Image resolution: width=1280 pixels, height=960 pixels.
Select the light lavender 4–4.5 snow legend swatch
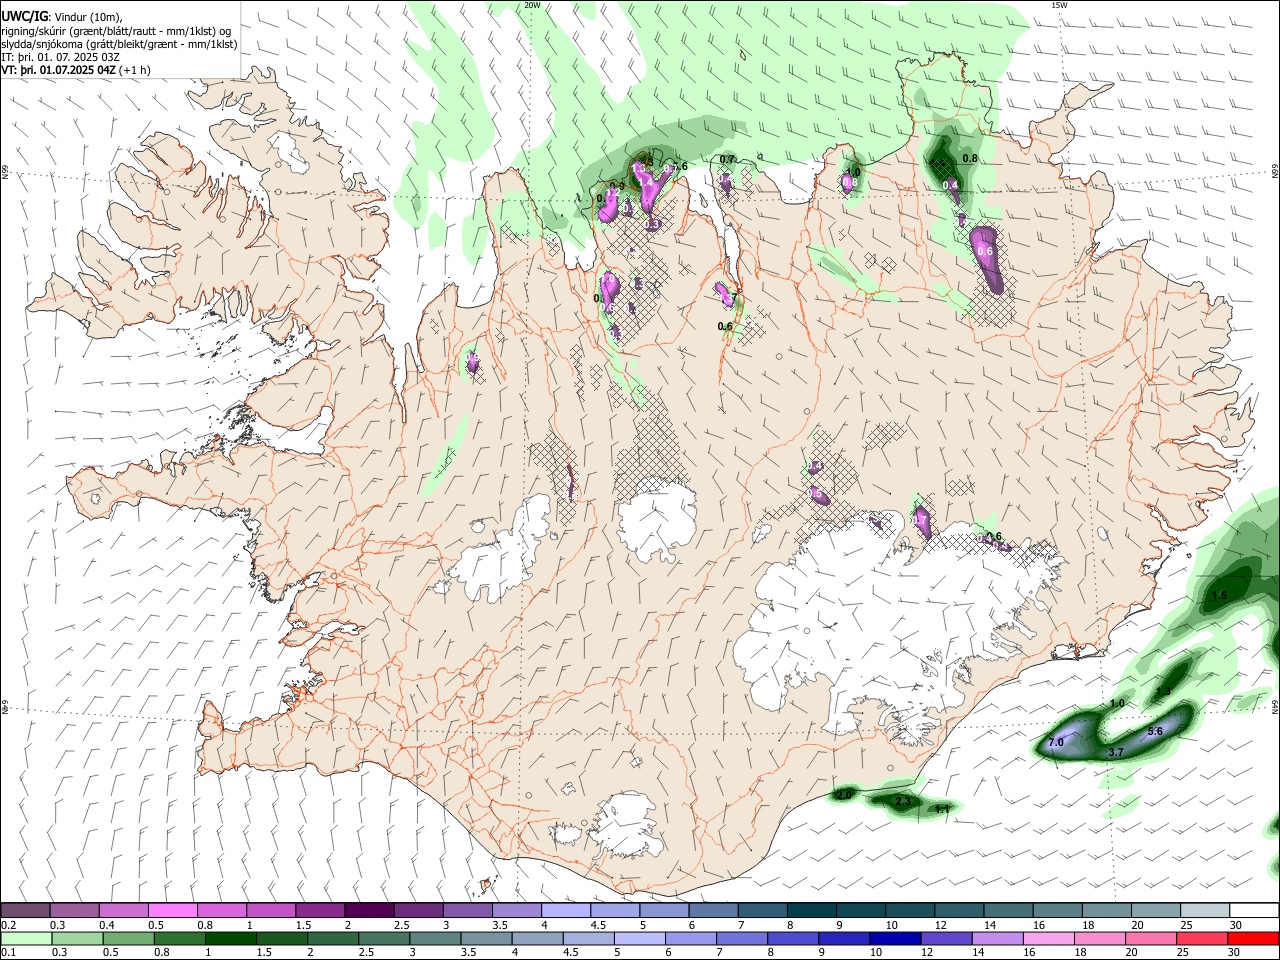(x=565, y=910)
